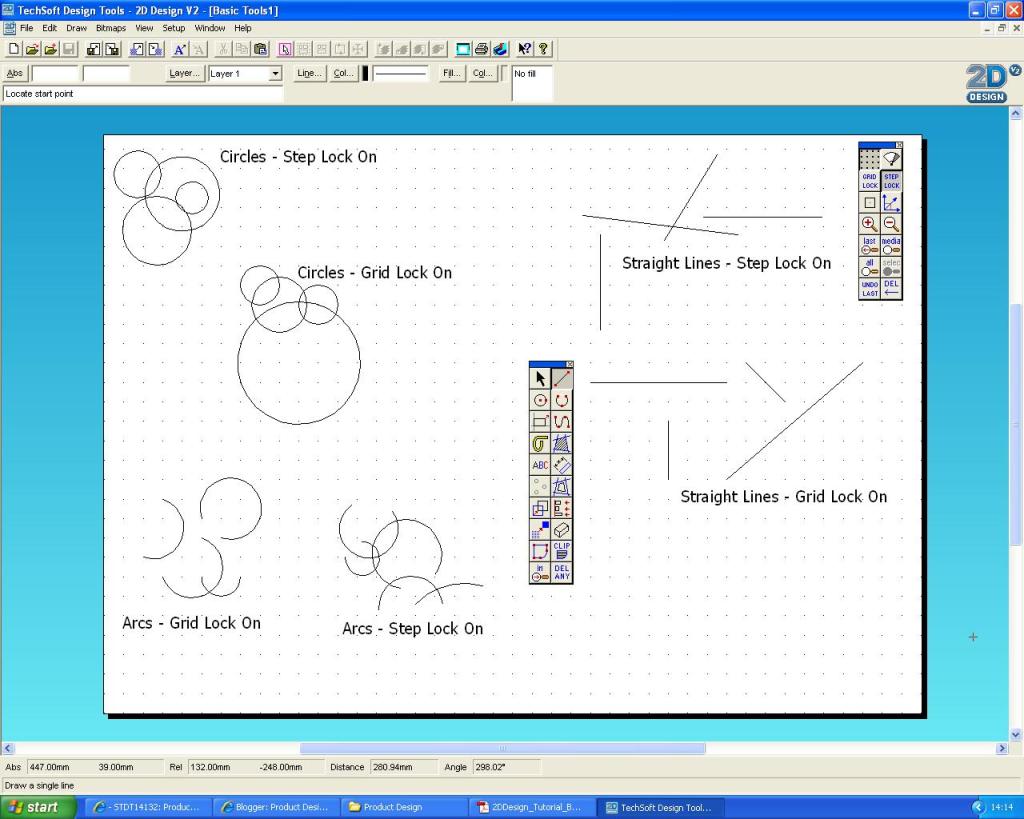Click the DEL ANY button
Viewport: 1024px width, 819px height.
[x=561, y=574]
